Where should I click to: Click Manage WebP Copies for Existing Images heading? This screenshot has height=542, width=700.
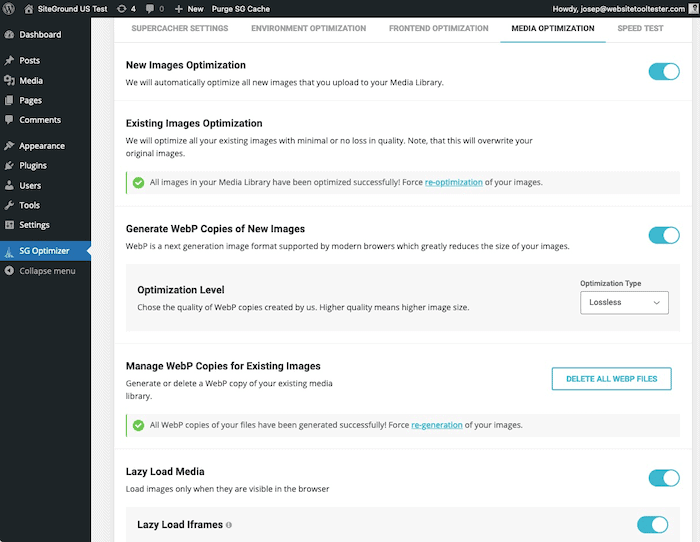[x=223, y=366]
